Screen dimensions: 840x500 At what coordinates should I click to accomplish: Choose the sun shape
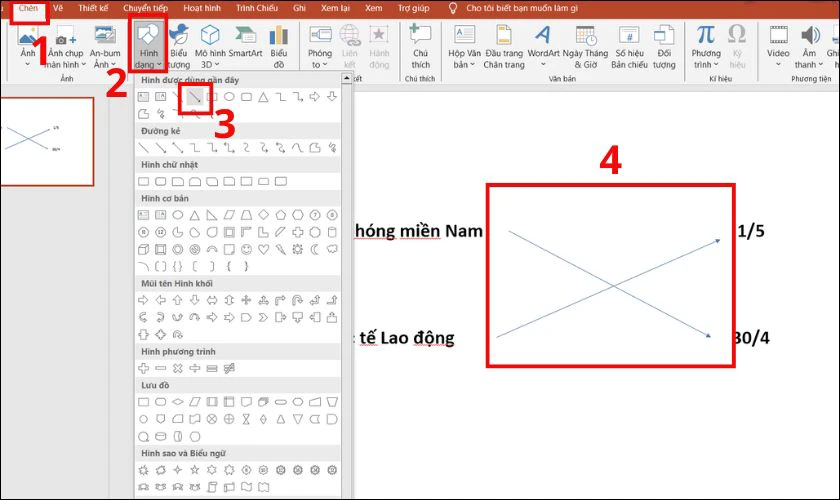[297, 249]
